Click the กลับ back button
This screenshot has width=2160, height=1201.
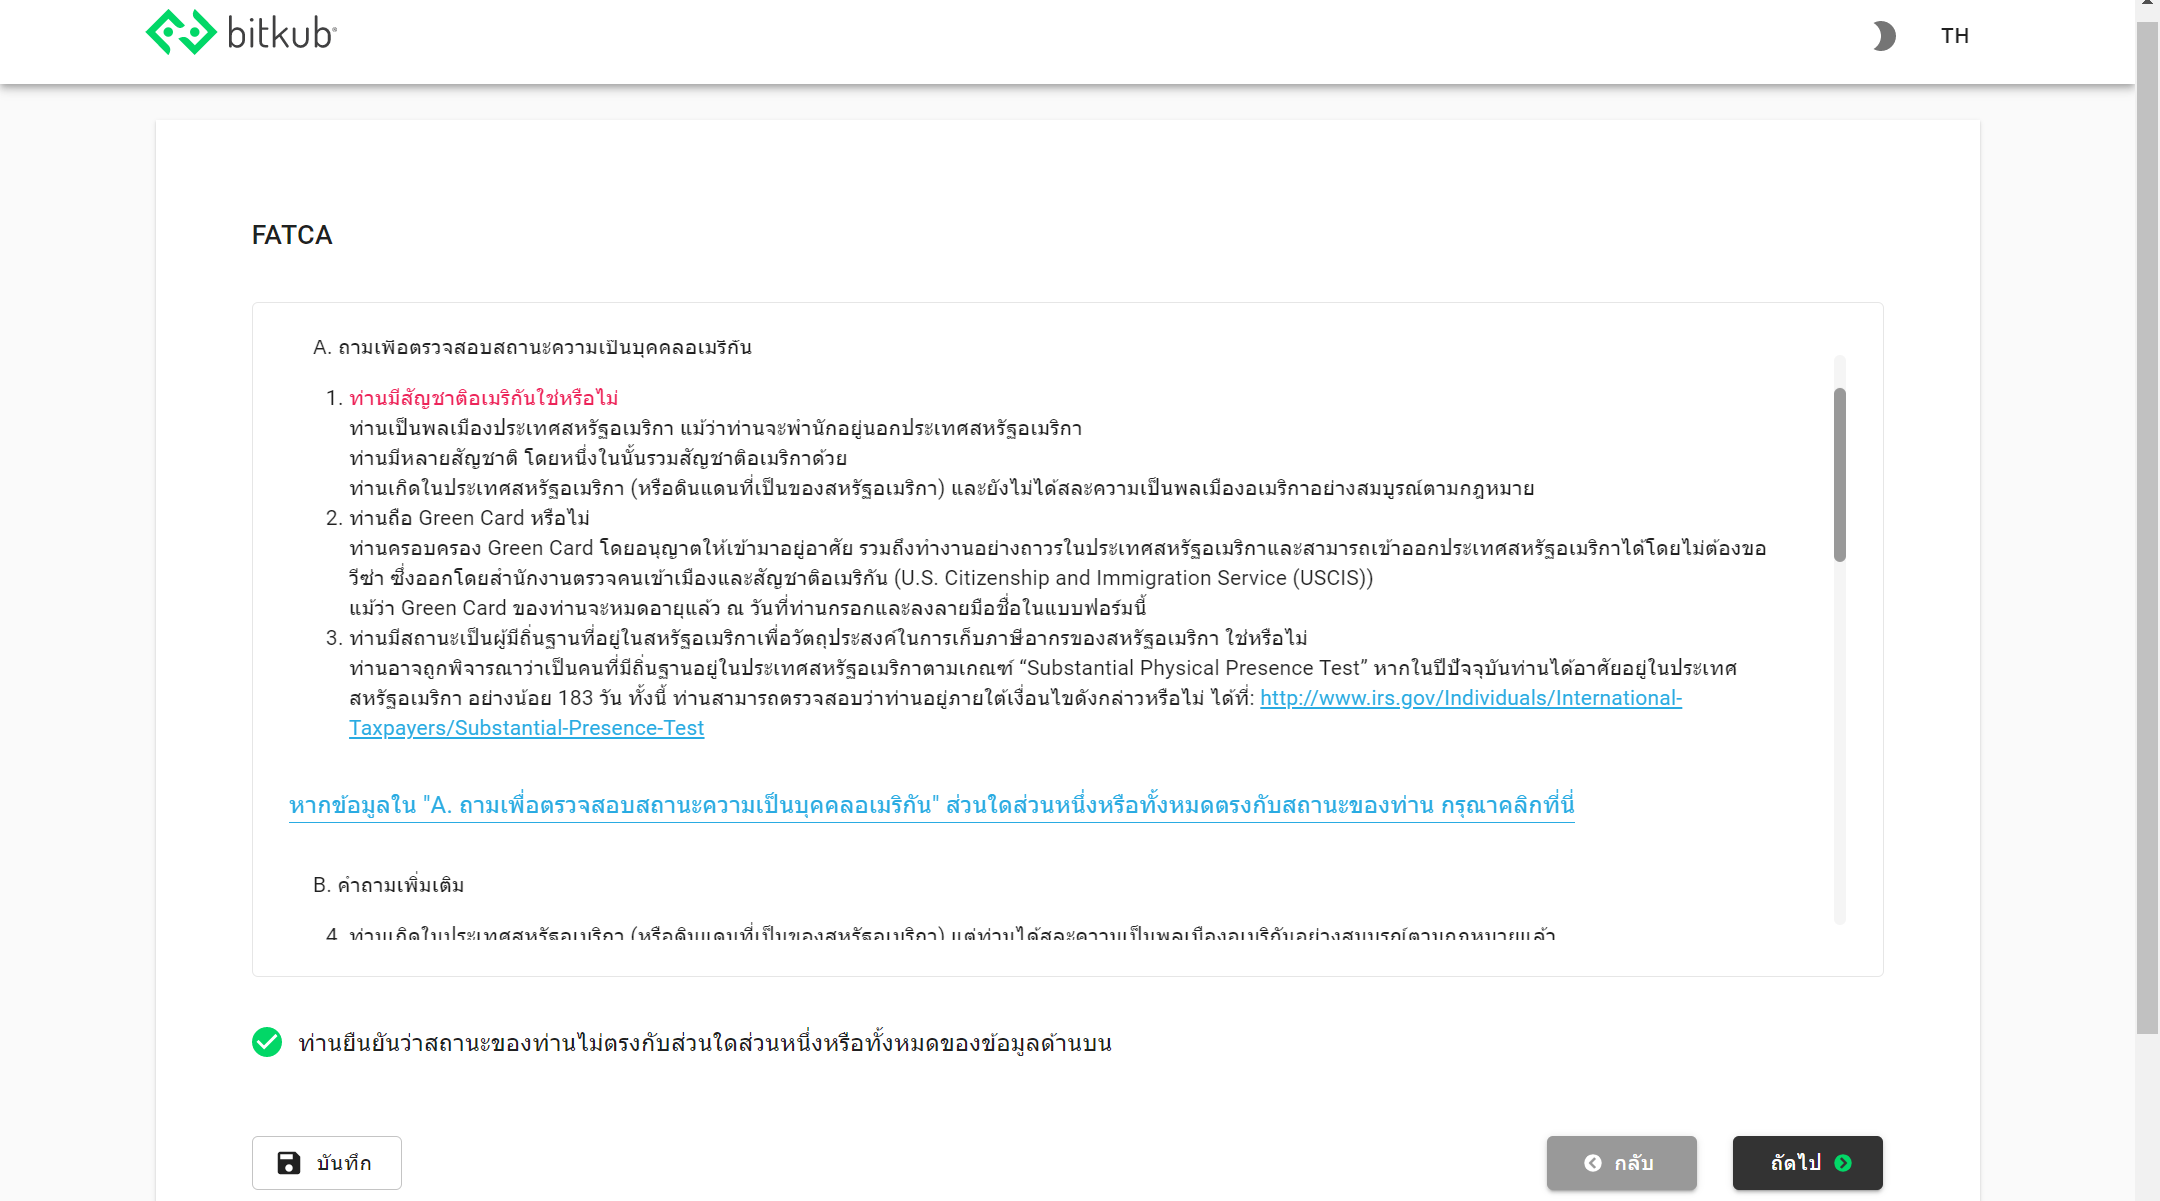pos(1621,1163)
